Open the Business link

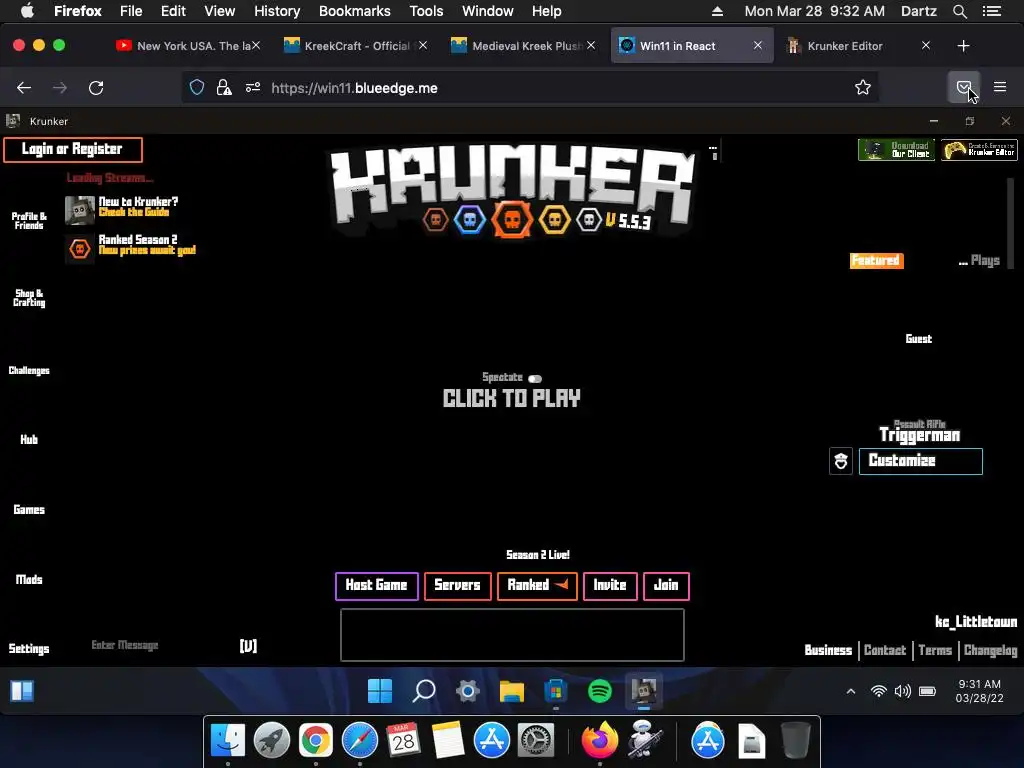point(828,650)
